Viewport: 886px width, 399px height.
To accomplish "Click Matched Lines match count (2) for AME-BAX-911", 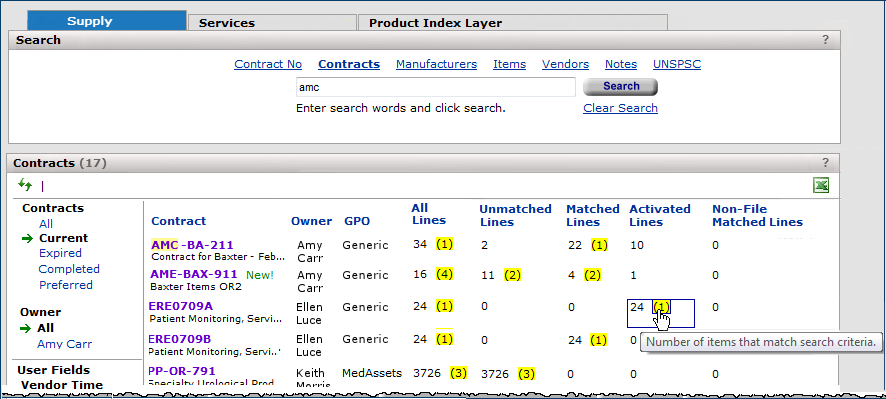I will (x=593, y=275).
